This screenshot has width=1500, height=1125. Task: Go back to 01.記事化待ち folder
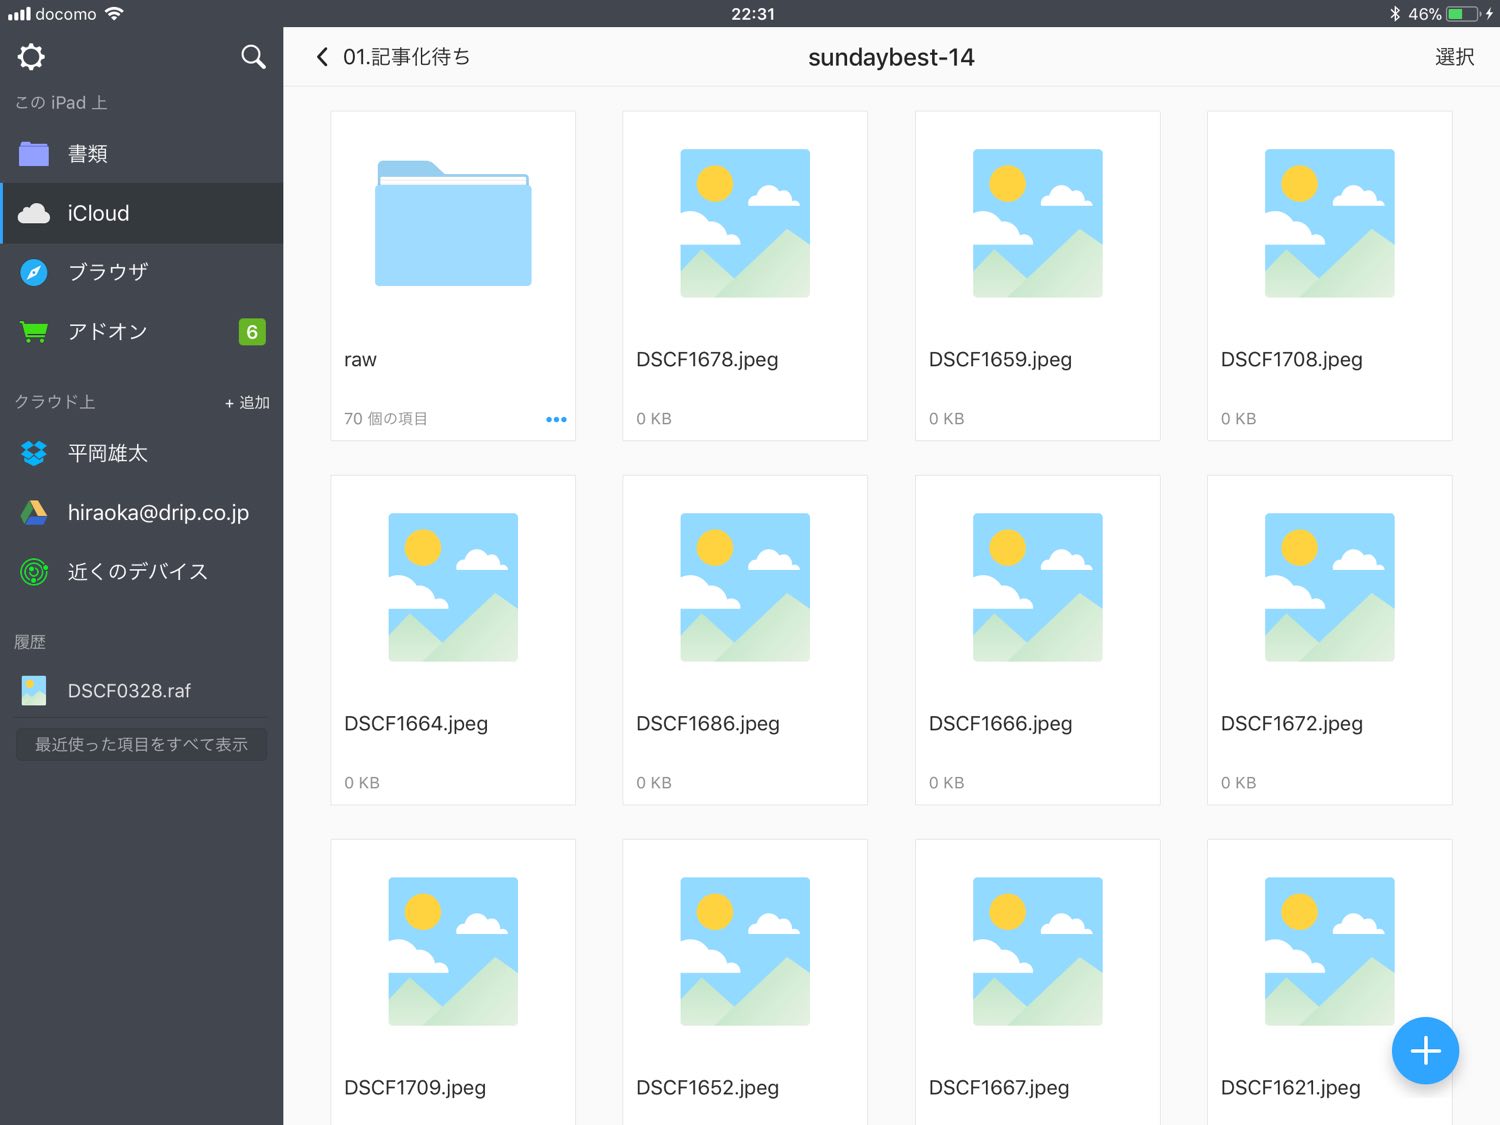coord(393,57)
